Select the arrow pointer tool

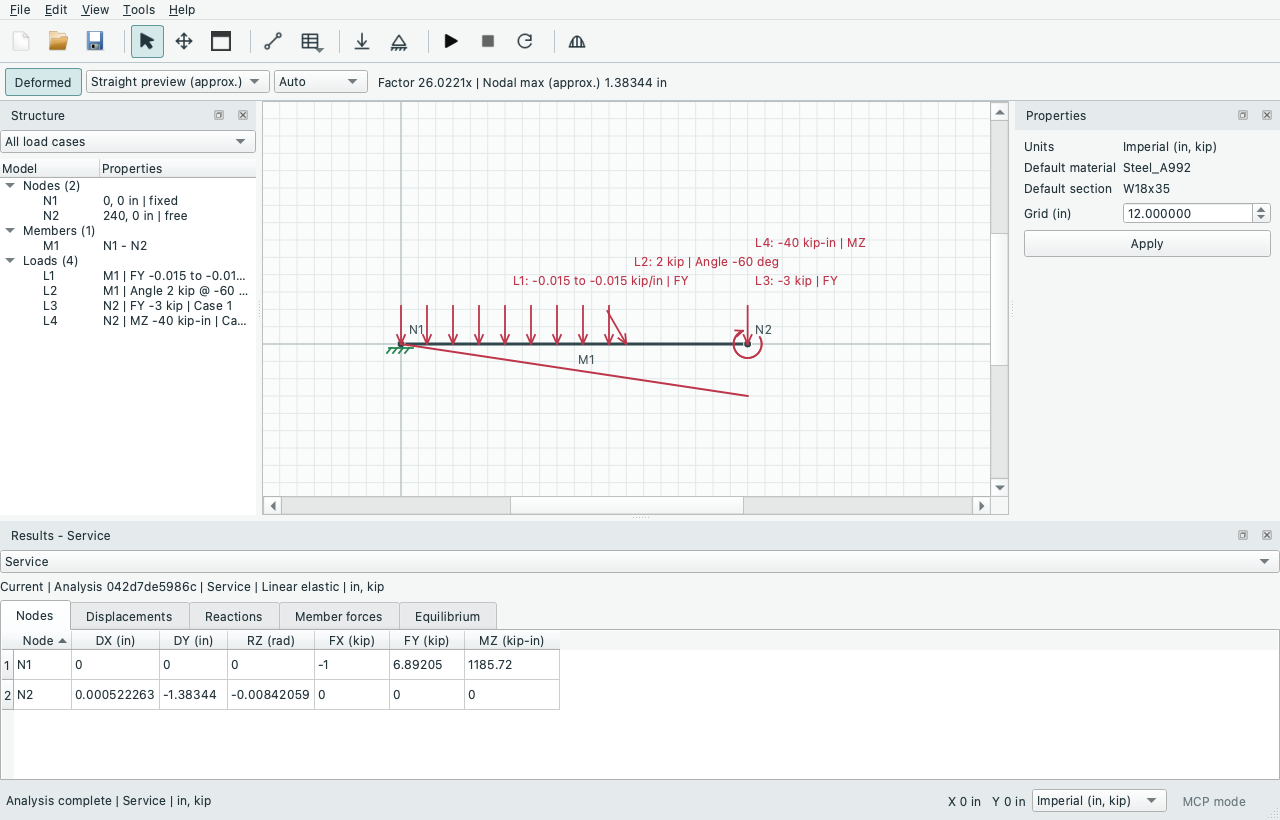147,41
